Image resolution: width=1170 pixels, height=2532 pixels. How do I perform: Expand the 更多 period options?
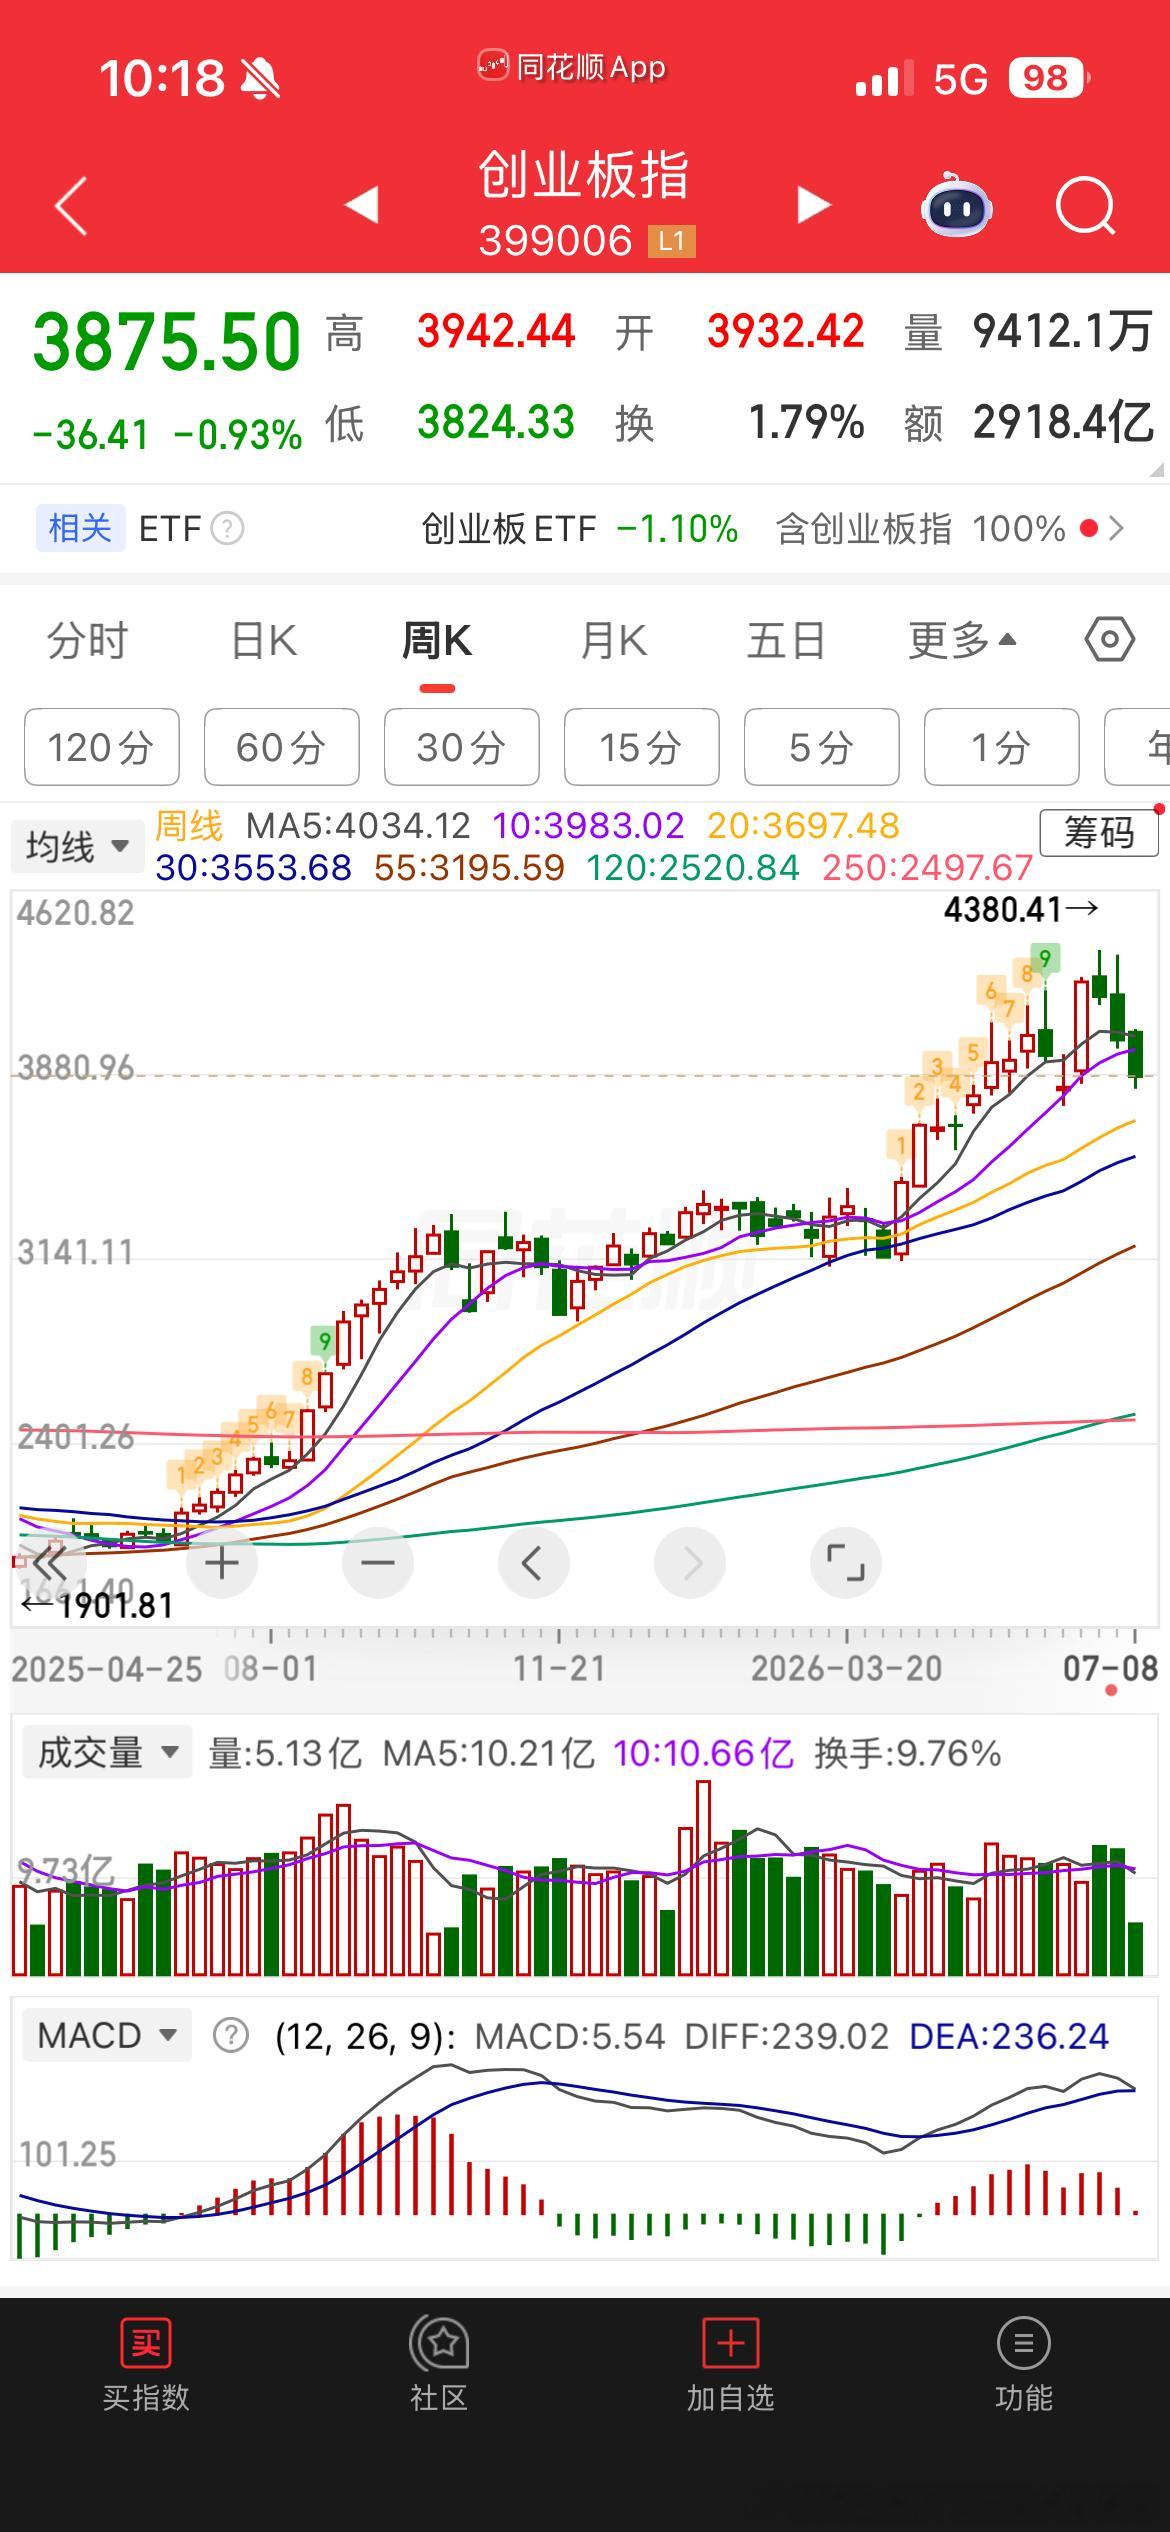coord(962,640)
